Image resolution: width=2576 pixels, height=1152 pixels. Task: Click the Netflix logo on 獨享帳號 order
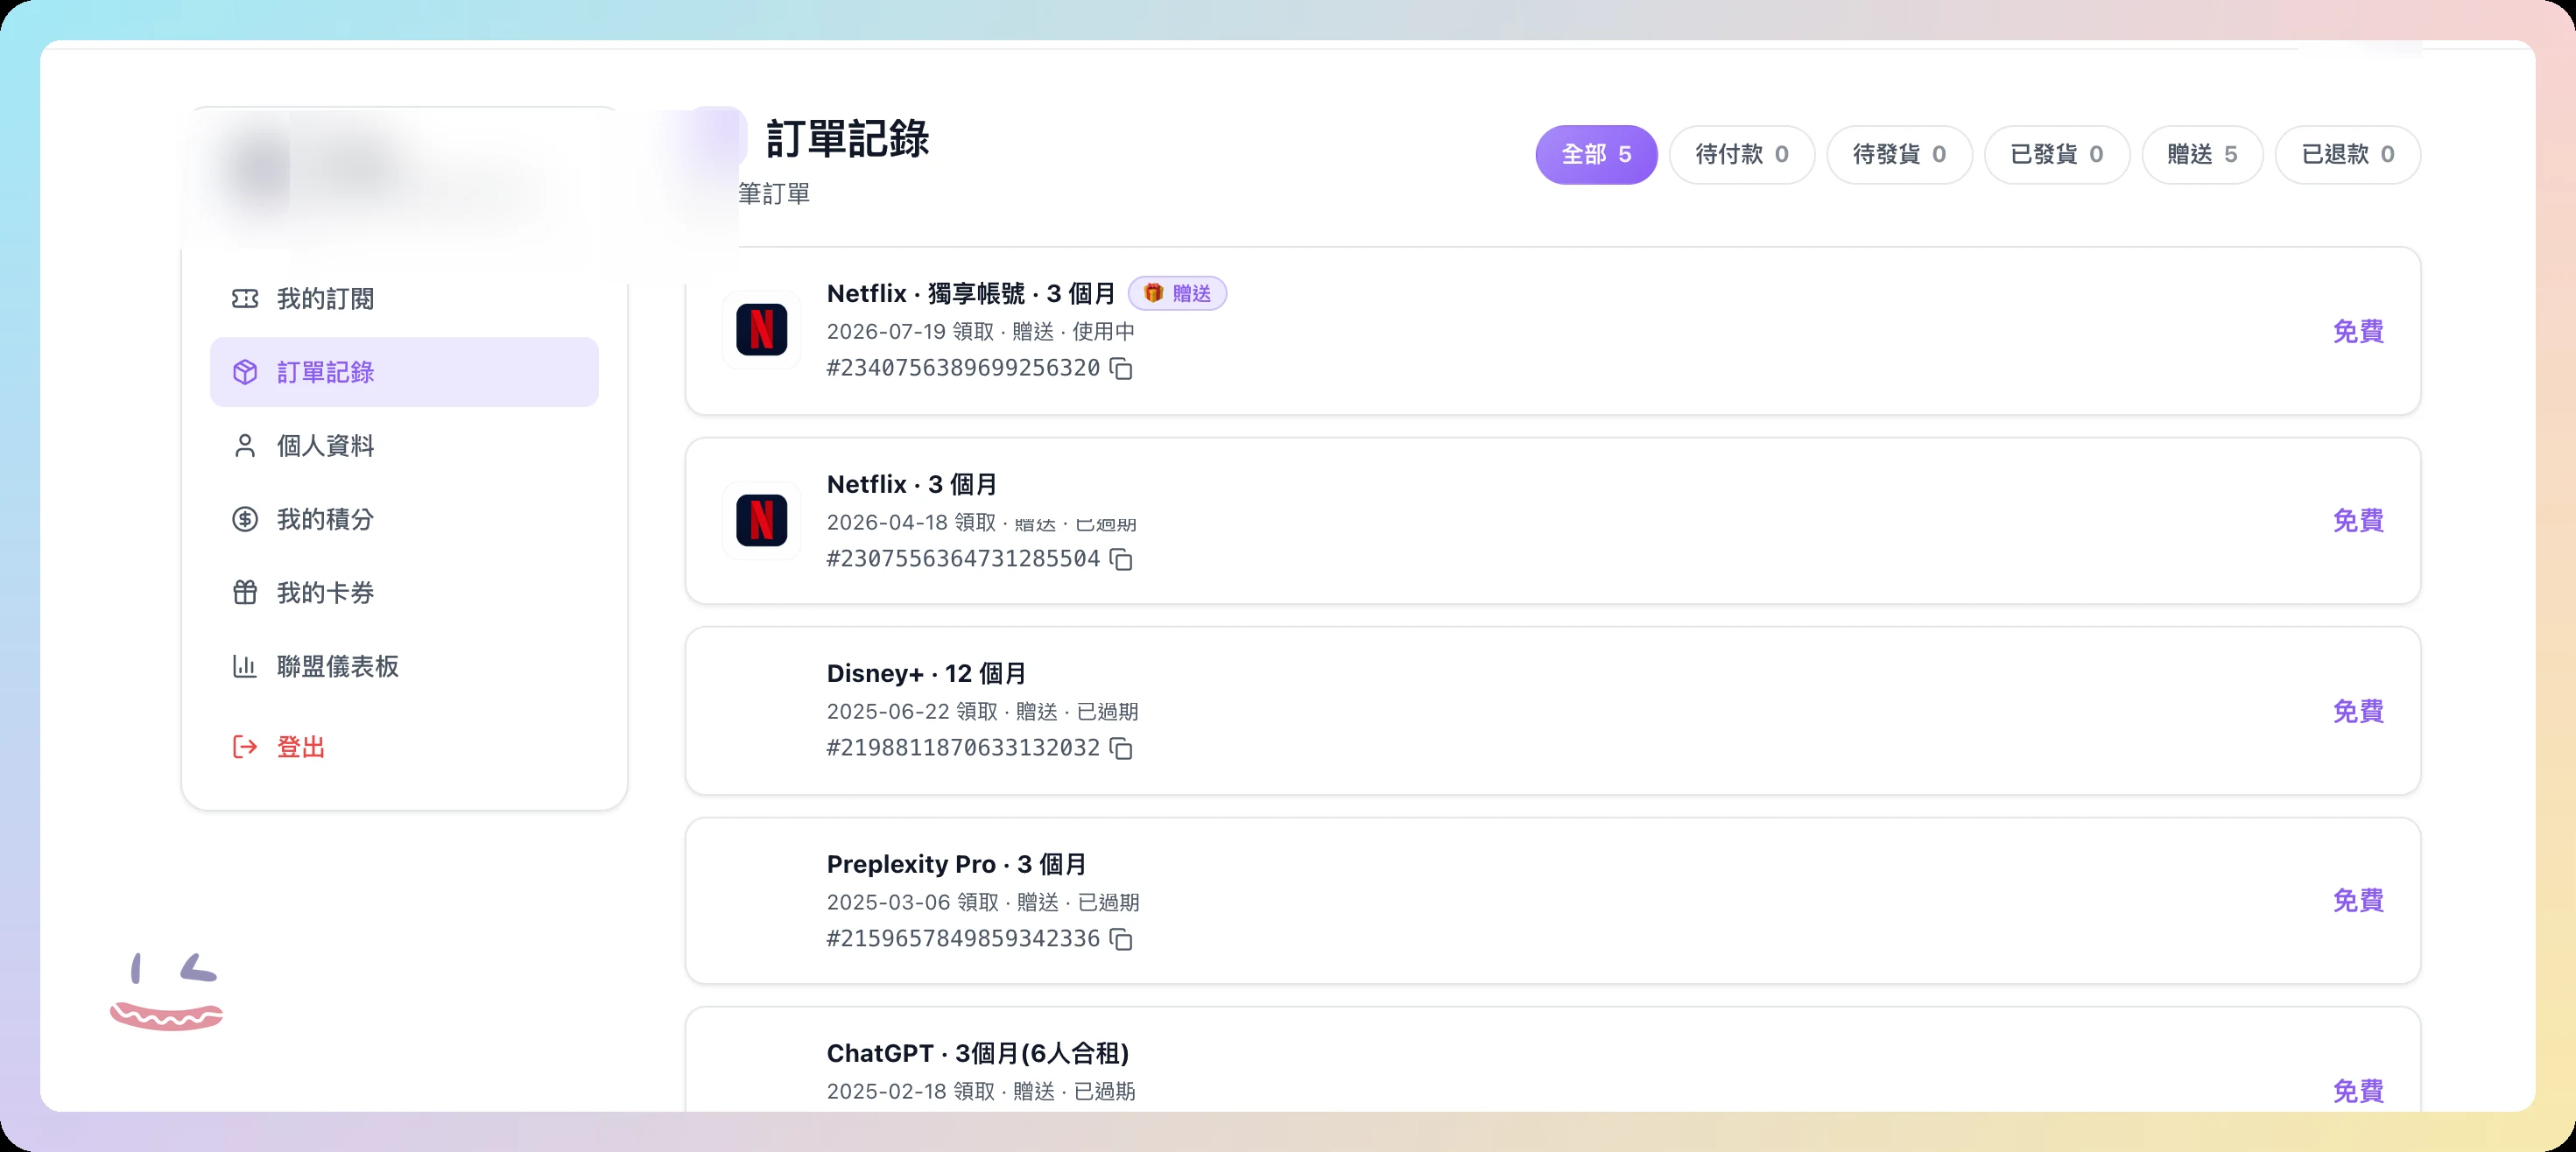(x=762, y=330)
